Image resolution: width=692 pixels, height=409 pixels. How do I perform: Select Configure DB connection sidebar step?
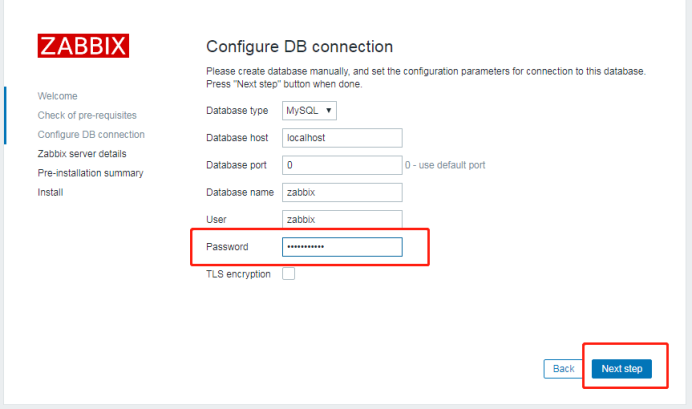91,134
